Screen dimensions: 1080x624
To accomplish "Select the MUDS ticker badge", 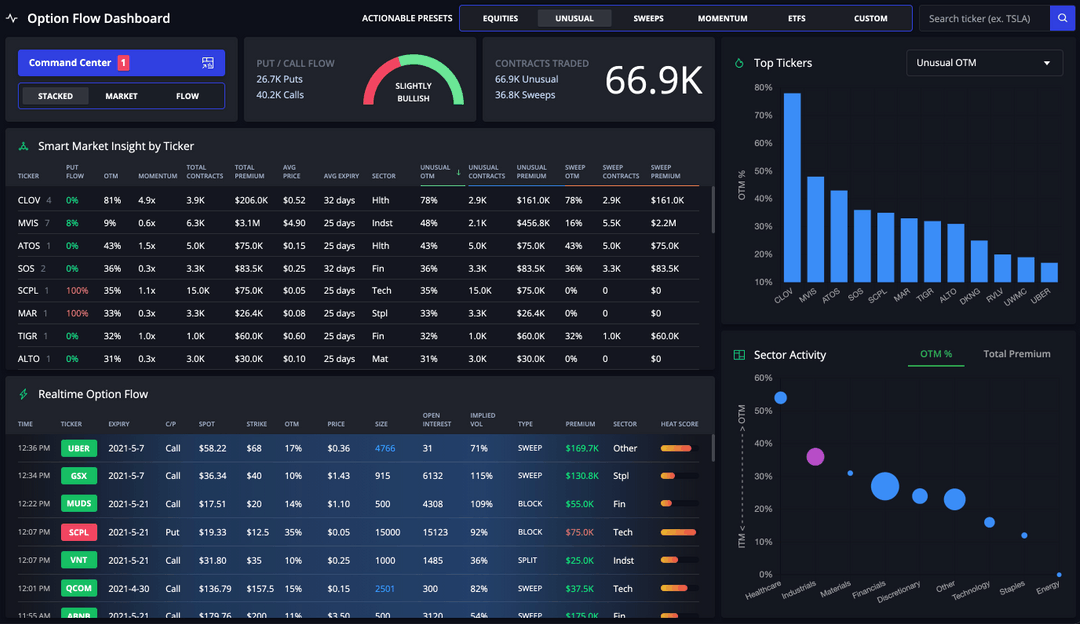I will pos(79,503).
